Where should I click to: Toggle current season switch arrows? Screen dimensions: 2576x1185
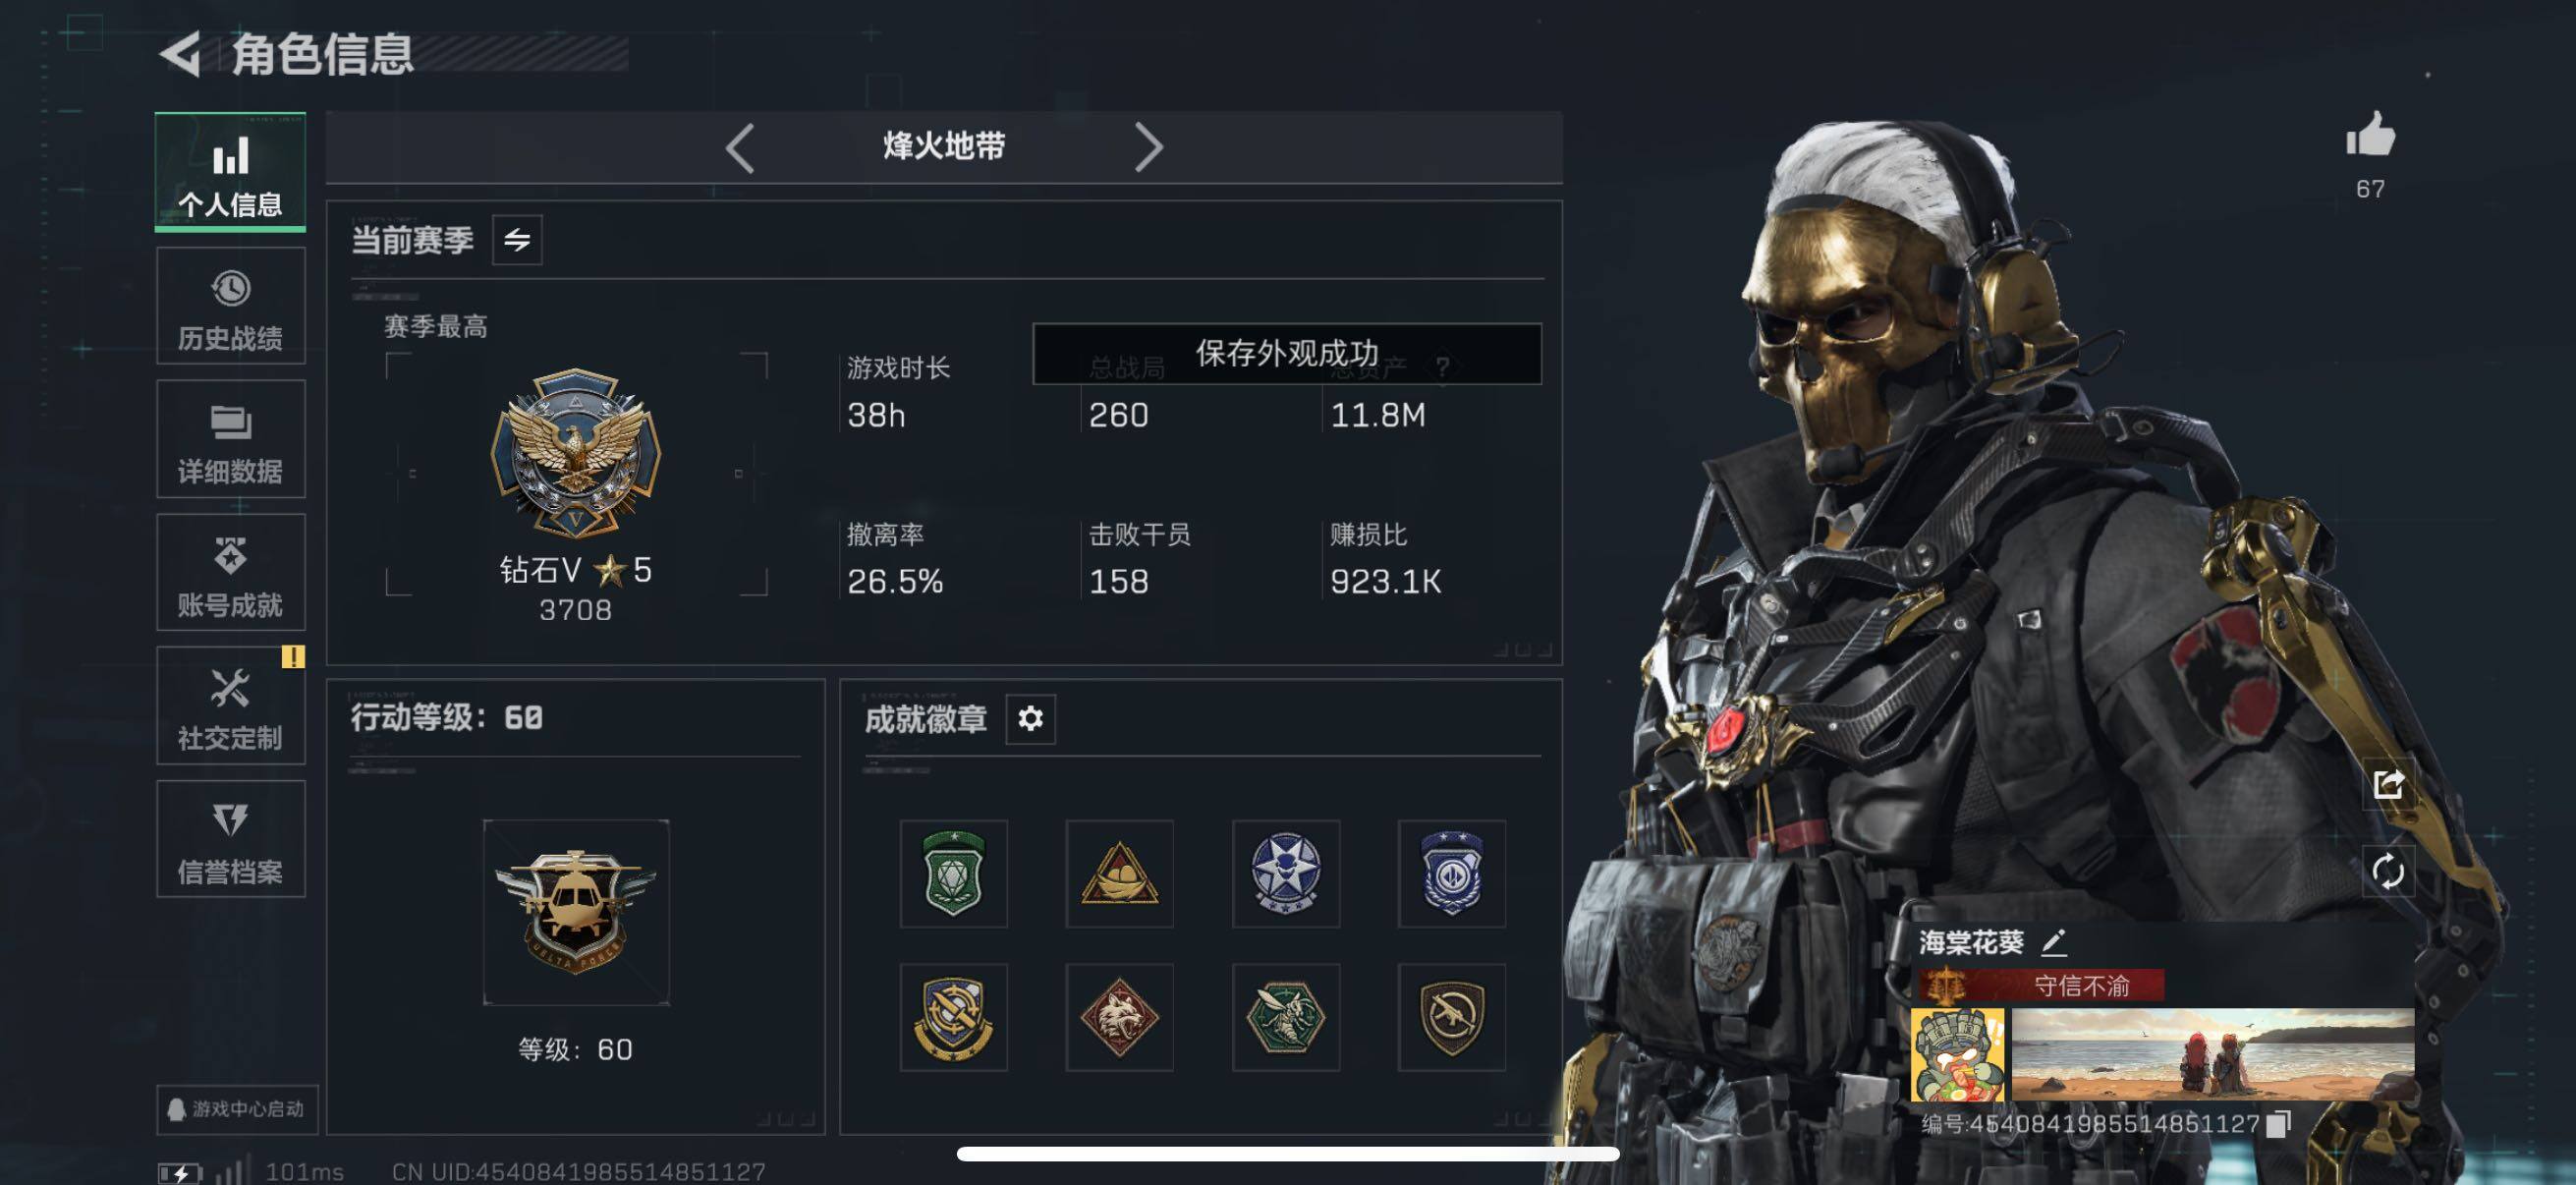click(x=517, y=240)
